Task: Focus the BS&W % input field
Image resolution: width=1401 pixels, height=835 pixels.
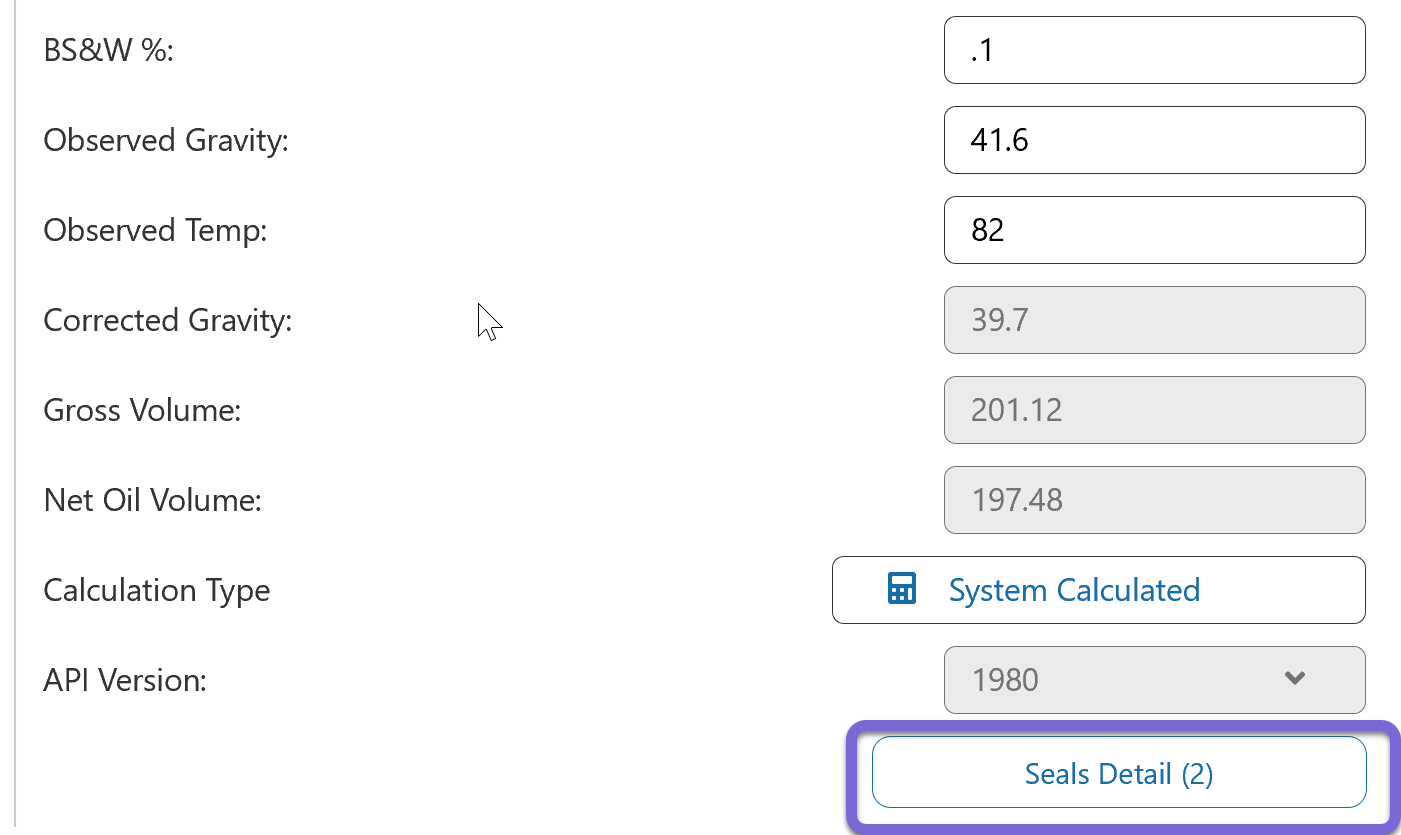Action: click(1153, 50)
